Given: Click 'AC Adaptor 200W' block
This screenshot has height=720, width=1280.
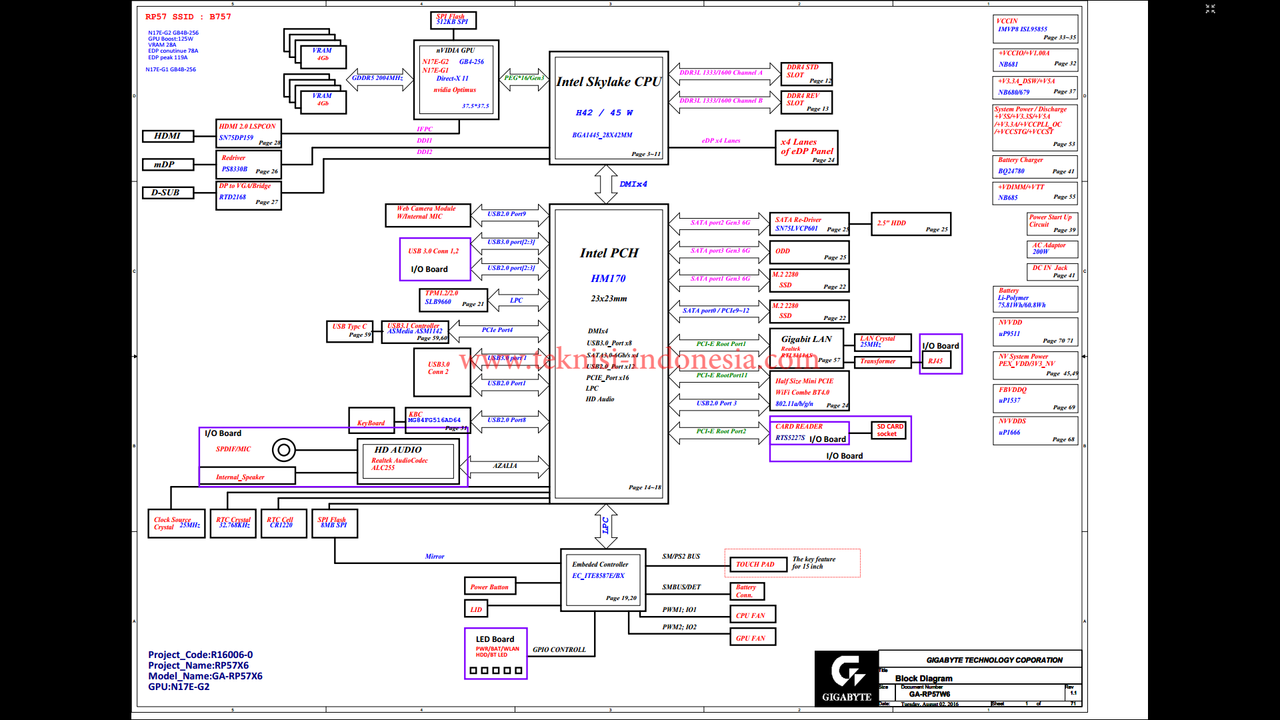Looking at the screenshot, I should 1053,249.
